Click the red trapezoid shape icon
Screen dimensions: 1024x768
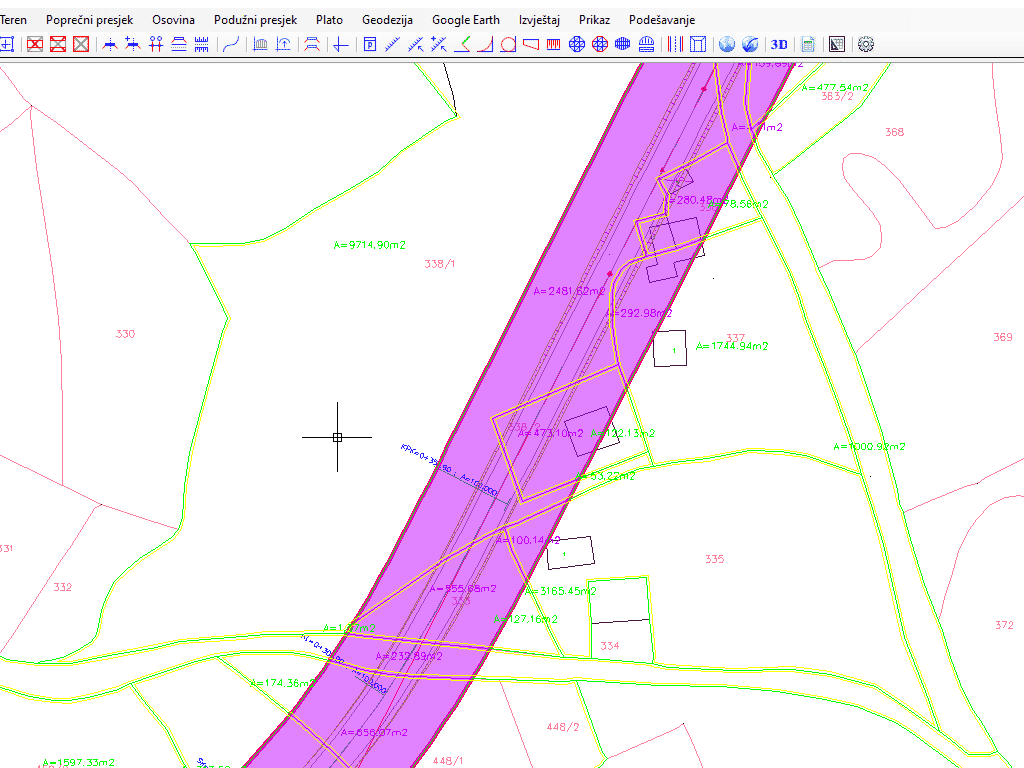(x=531, y=44)
